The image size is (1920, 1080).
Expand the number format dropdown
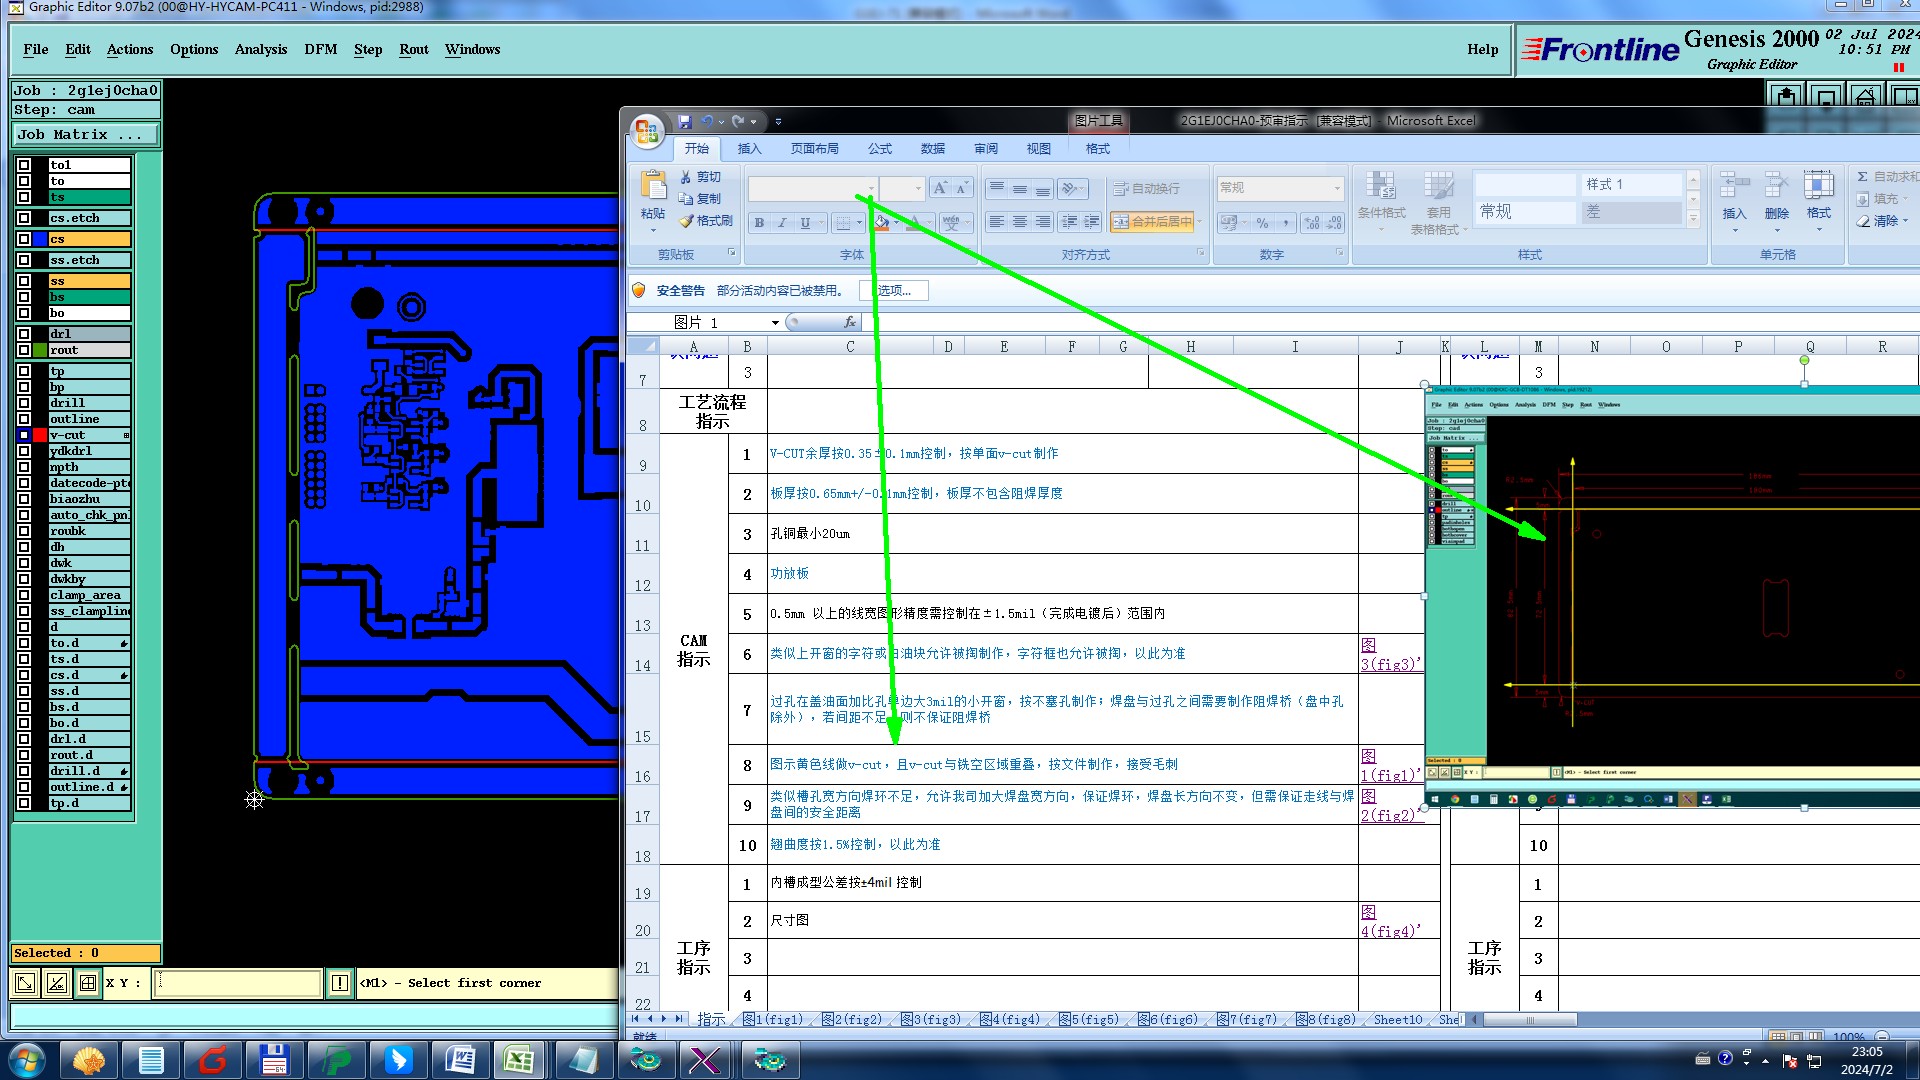1337,188
